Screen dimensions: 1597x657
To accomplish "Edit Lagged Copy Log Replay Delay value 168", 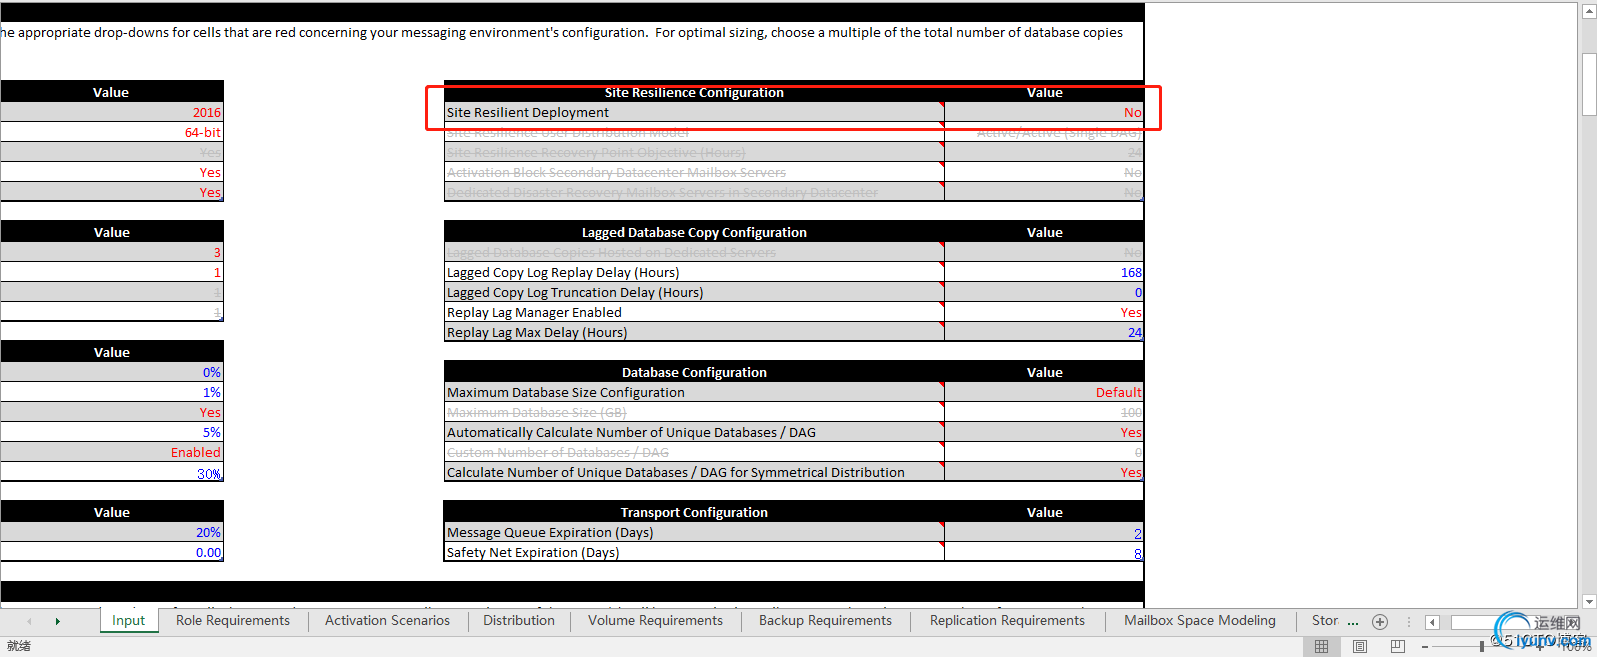I will pos(1044,272).
